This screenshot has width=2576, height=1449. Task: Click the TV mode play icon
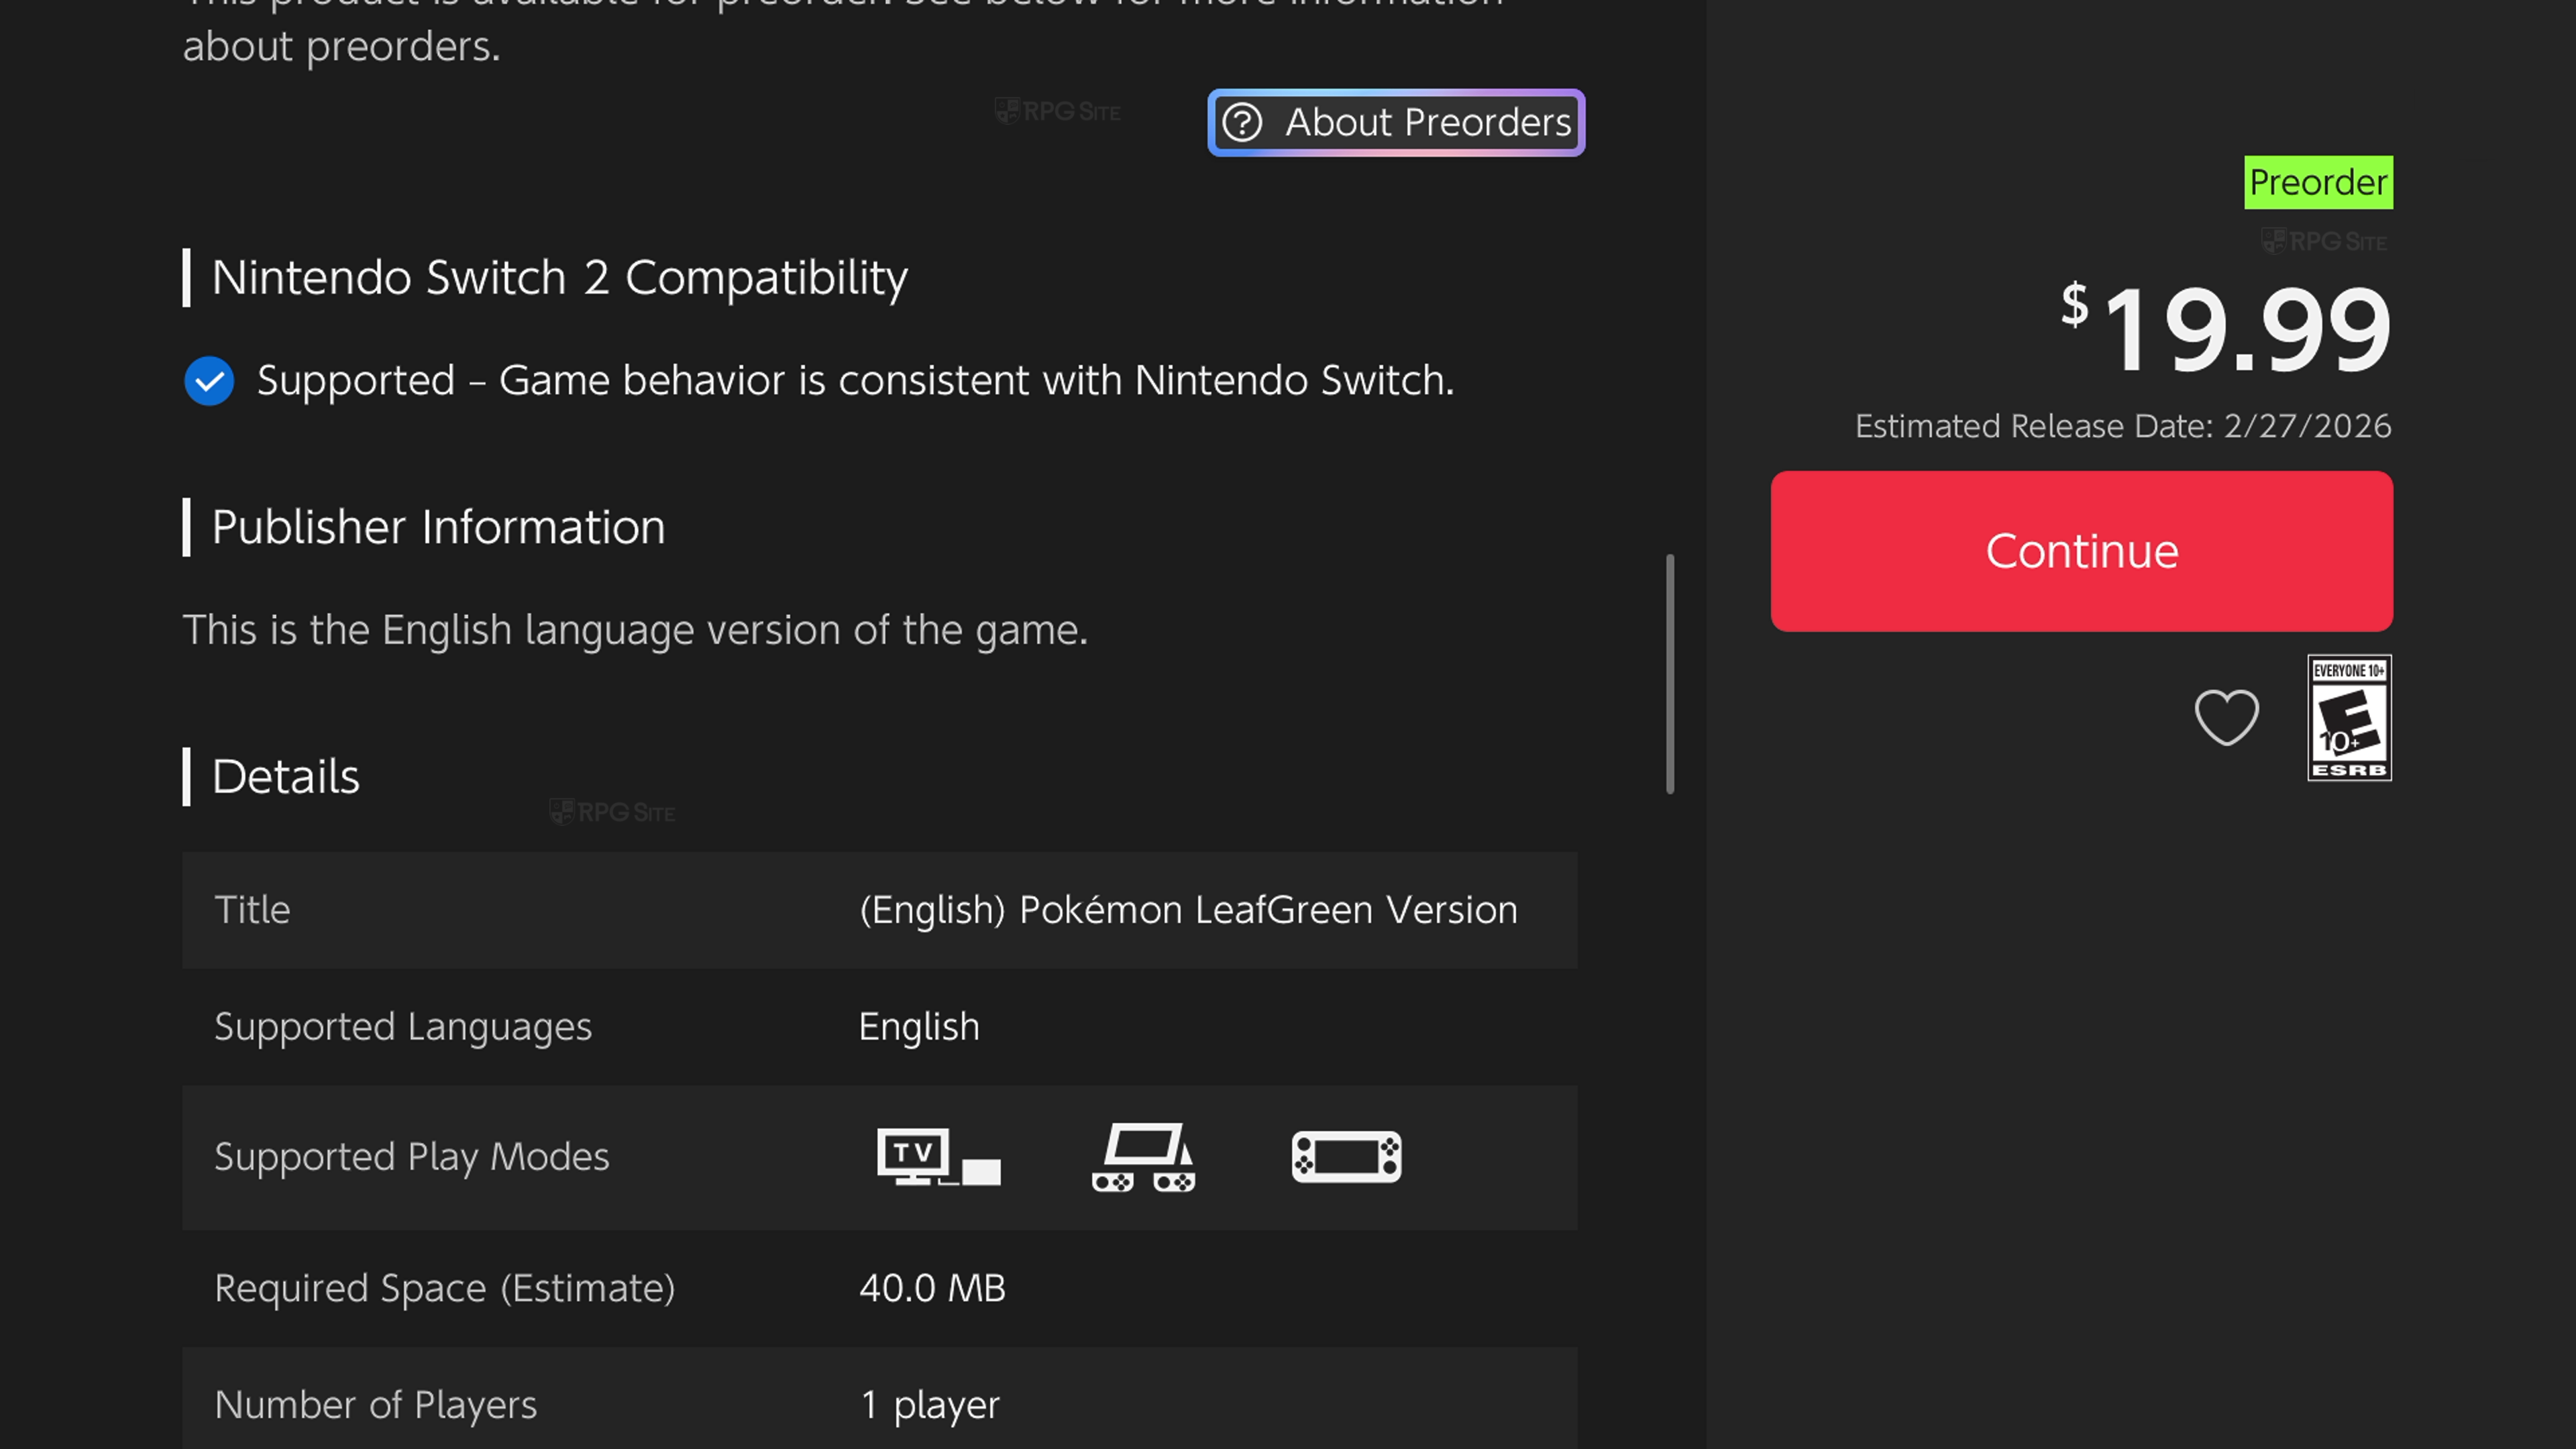(938, 1157)
